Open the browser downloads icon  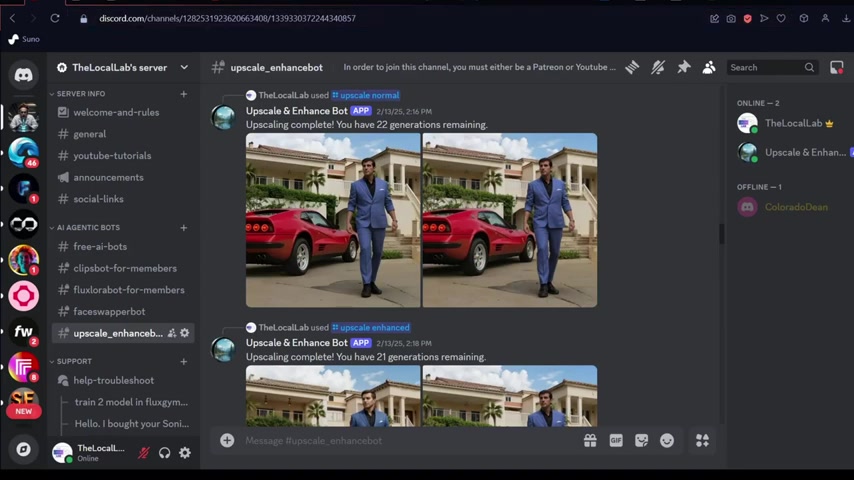pyautogui.click(x=846, y=19)
